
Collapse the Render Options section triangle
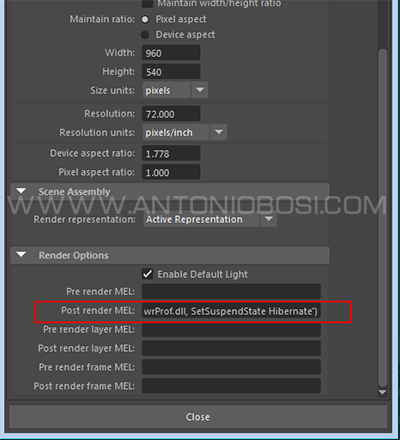coord(21,255)
